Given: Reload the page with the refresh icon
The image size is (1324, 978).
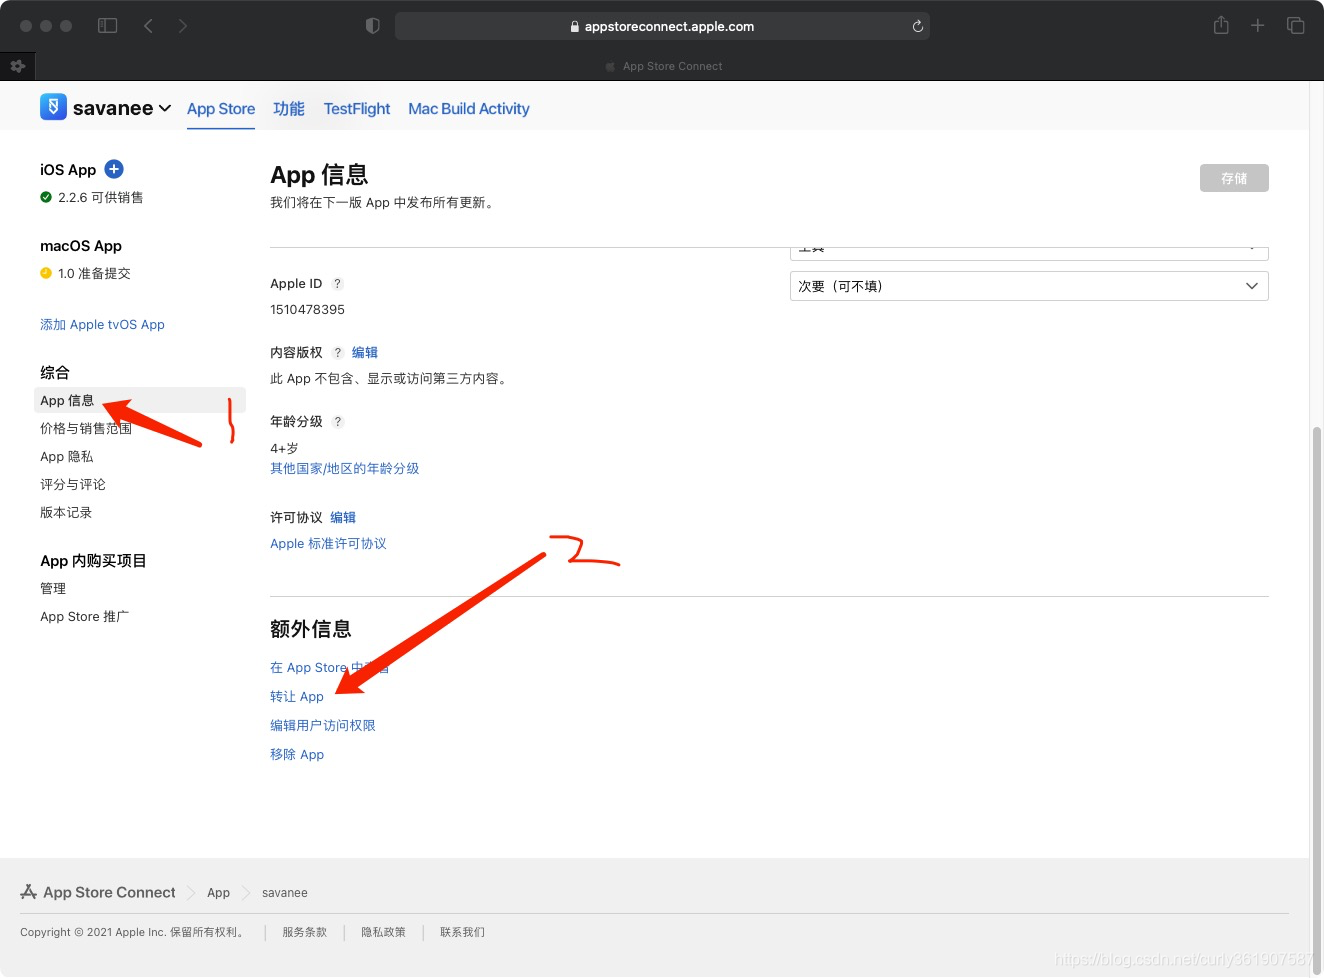Looking at the screenshot, I should [917, 26].
